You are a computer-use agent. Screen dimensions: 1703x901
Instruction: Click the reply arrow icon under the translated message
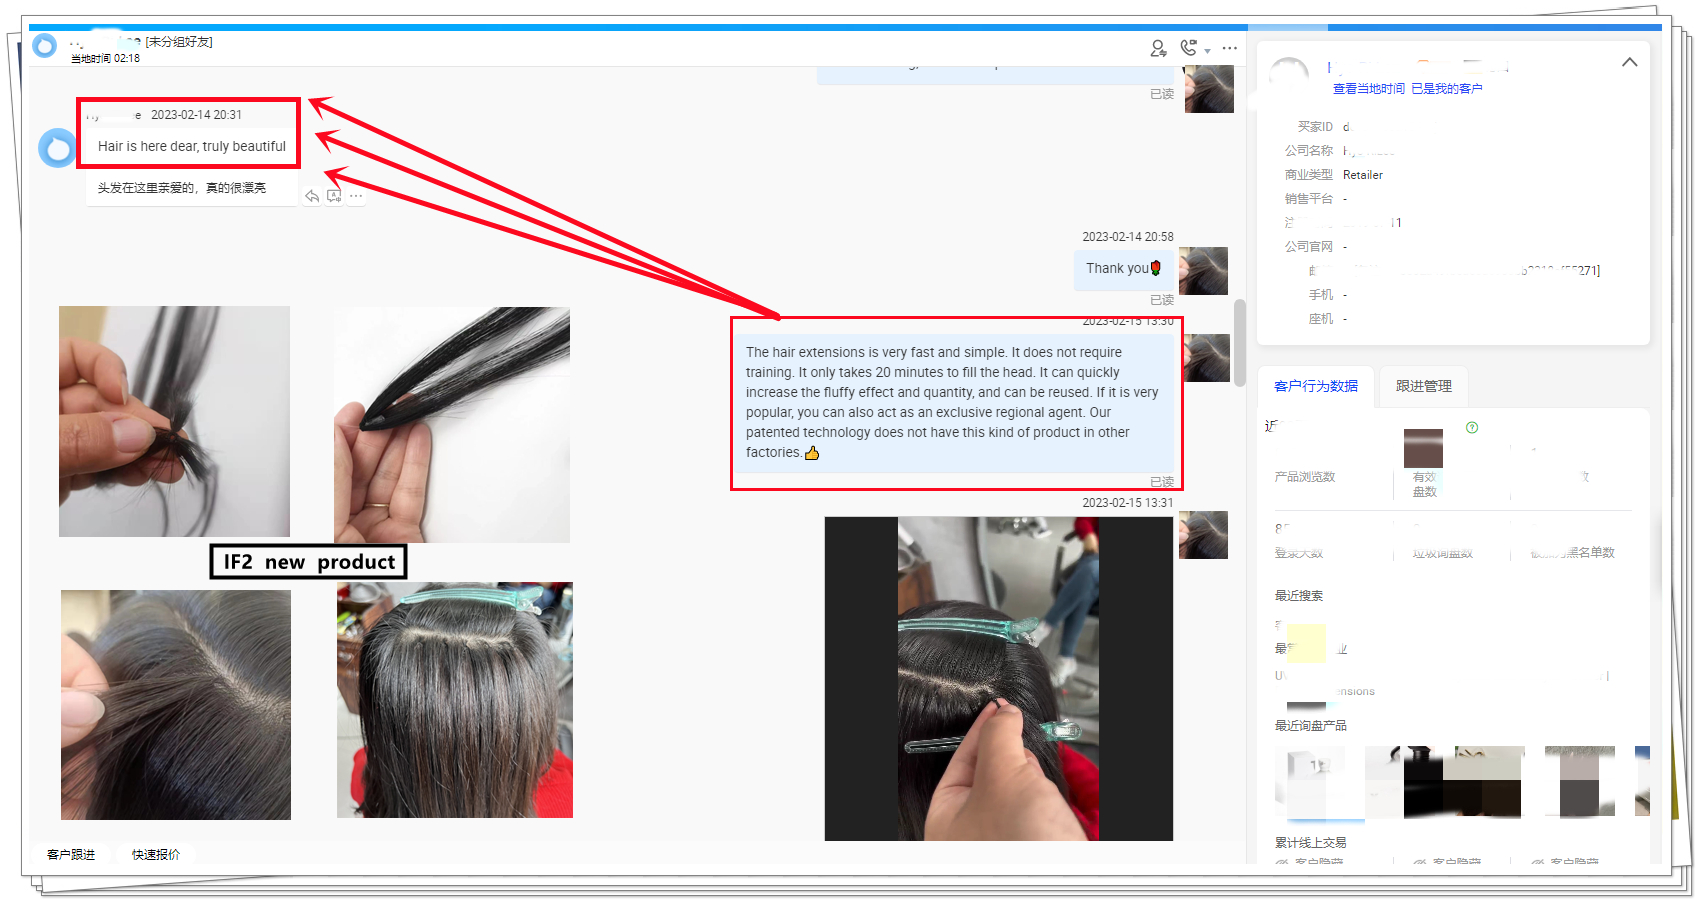312,196
